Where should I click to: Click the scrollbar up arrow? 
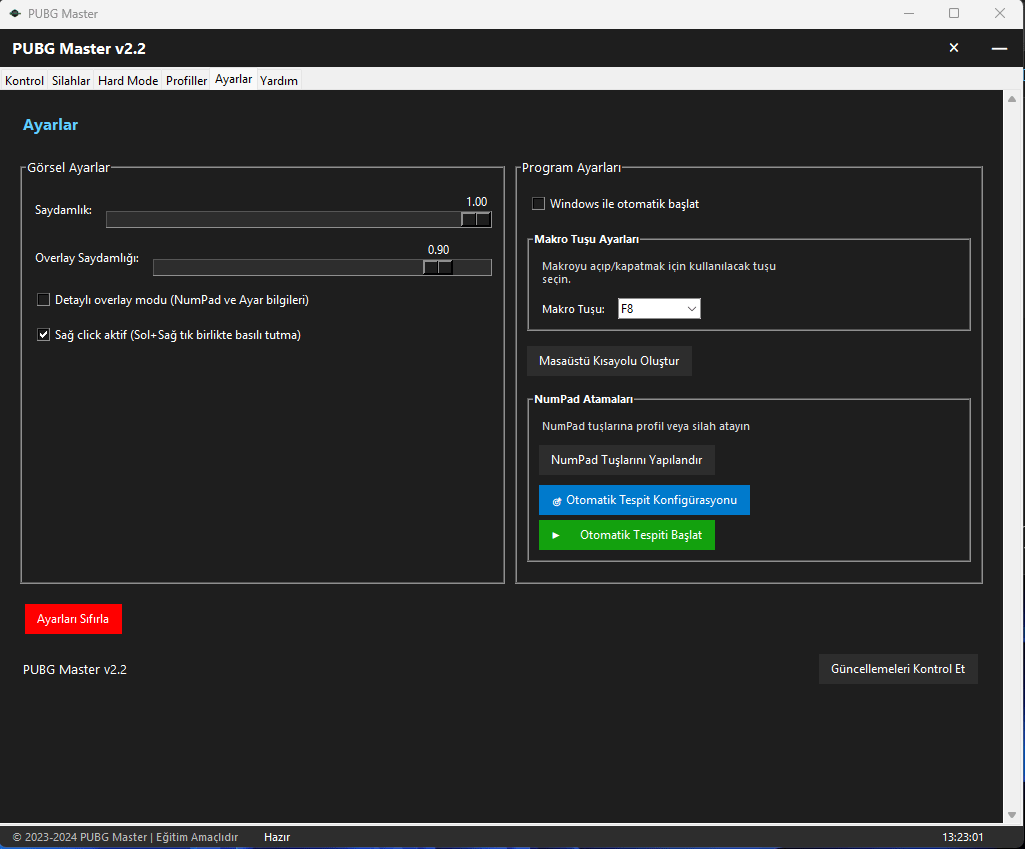(1012, 99)
